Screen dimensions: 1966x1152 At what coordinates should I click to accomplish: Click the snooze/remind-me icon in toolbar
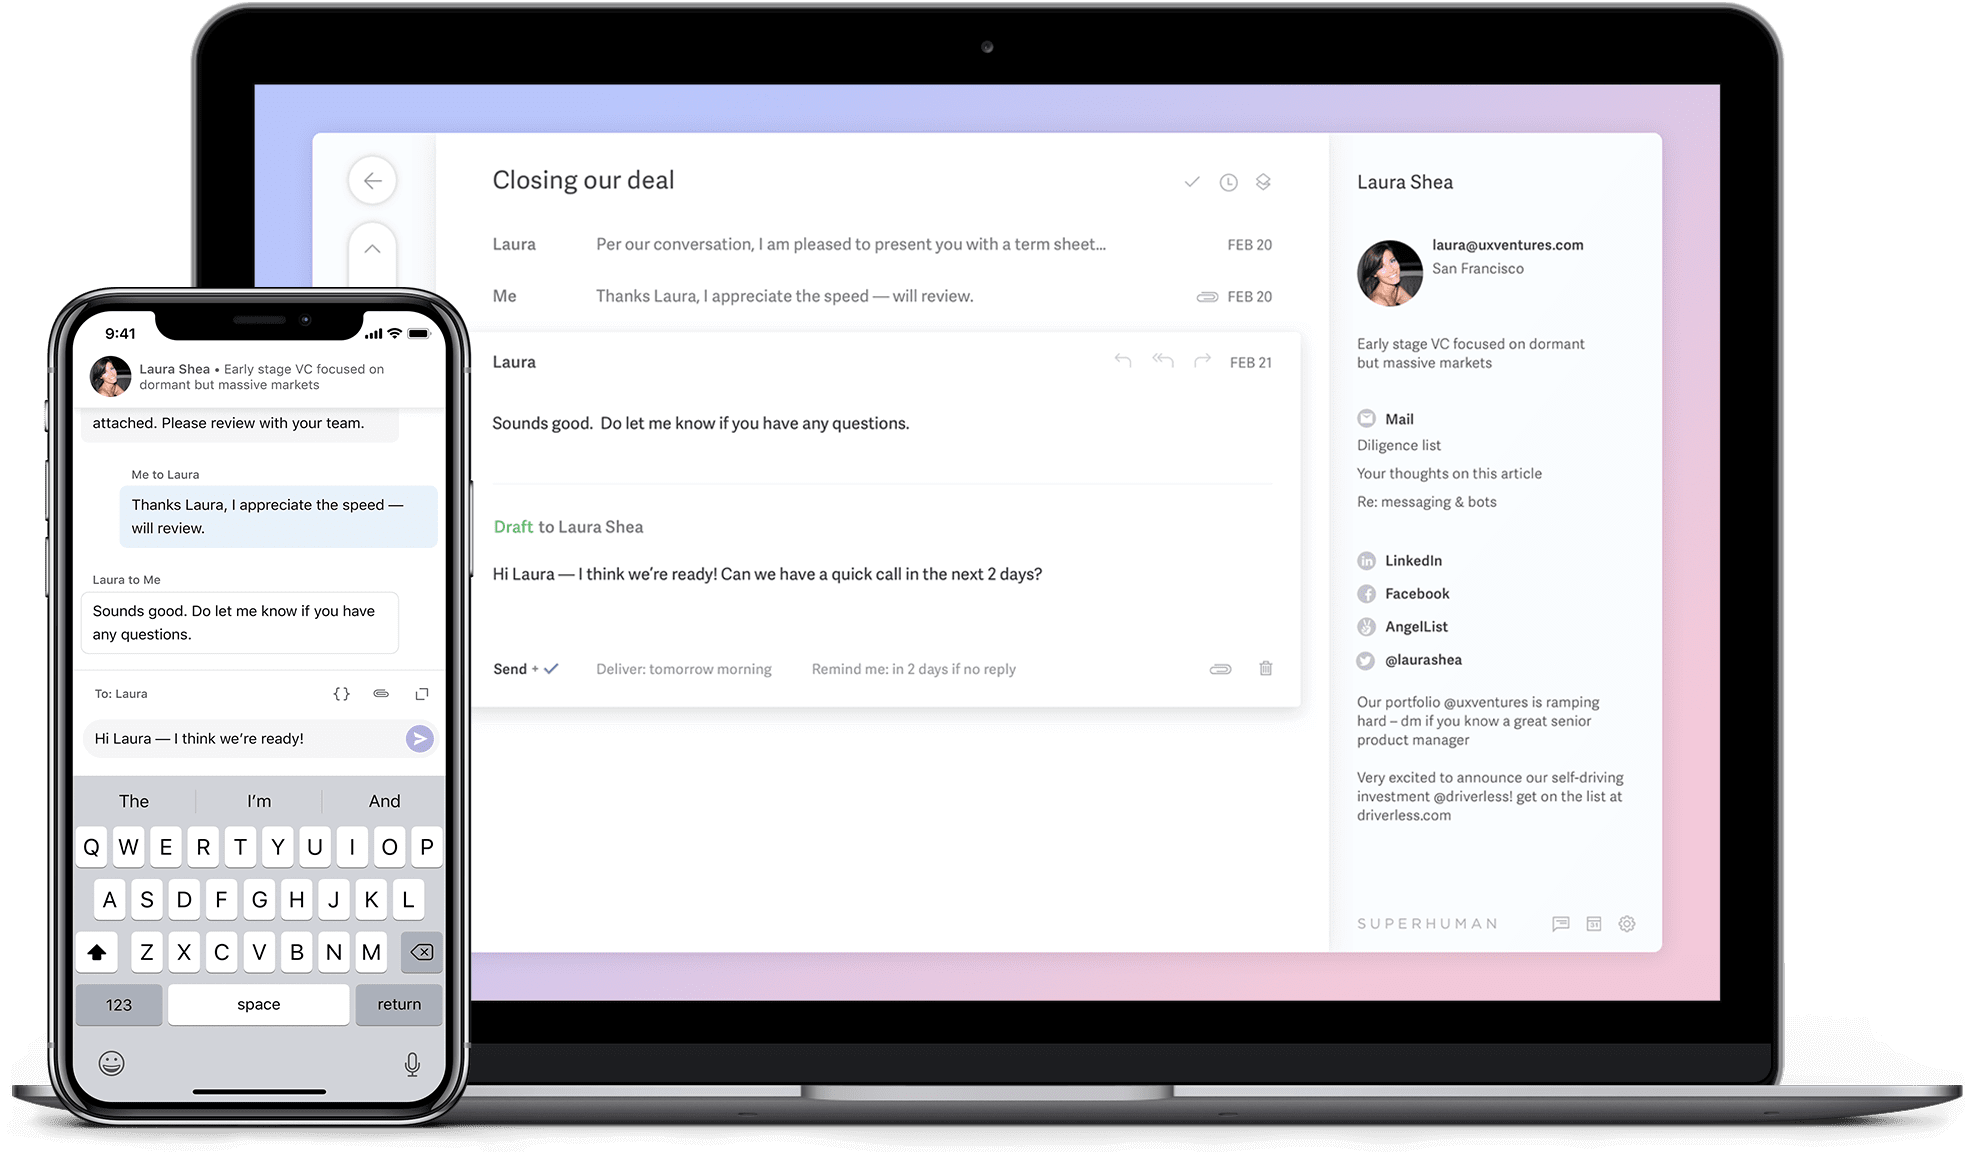[1228, 181]
